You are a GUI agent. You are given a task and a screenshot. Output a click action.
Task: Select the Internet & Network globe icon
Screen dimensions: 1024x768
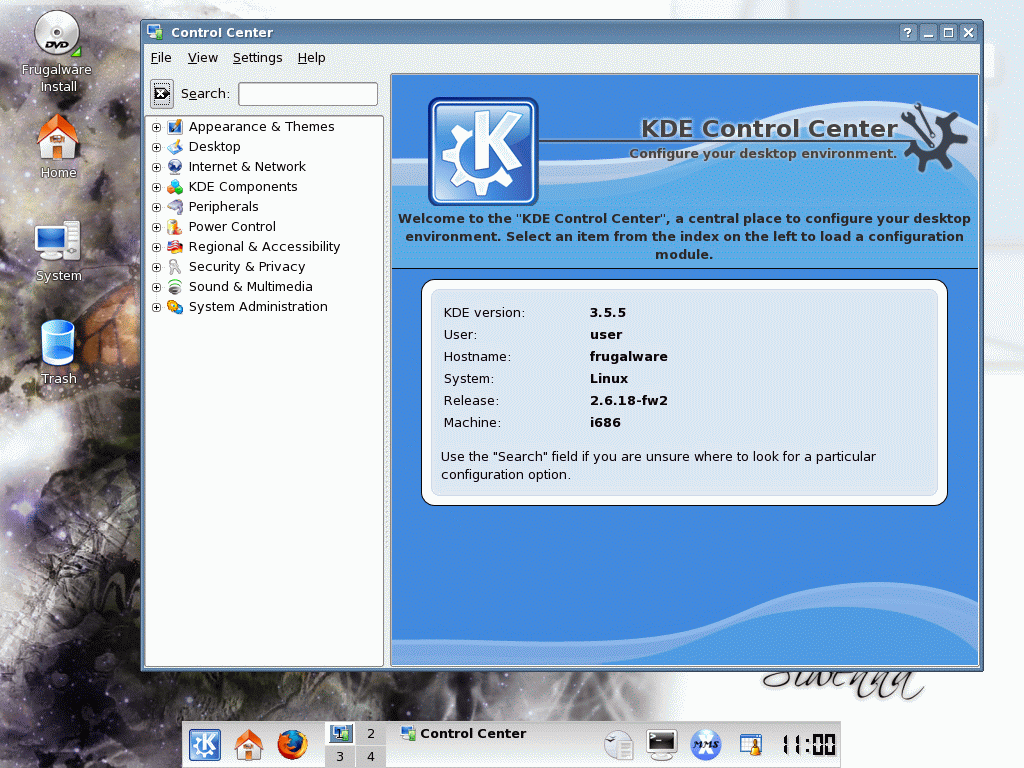point(175,167)
